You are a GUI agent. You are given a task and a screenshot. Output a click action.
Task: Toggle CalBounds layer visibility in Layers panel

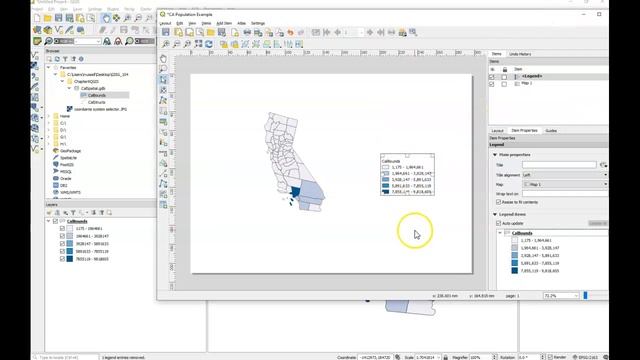(x=56, y=221)
